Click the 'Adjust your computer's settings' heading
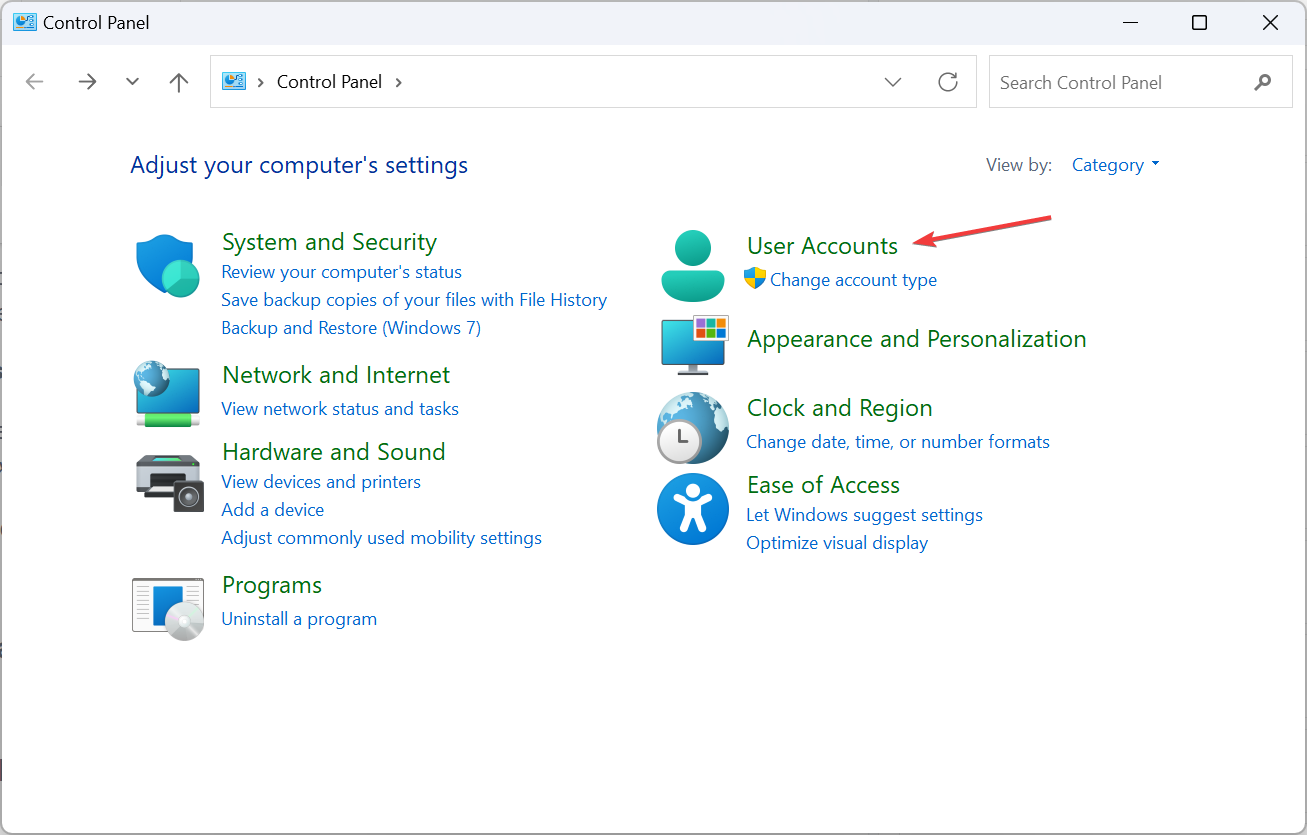 299,165
